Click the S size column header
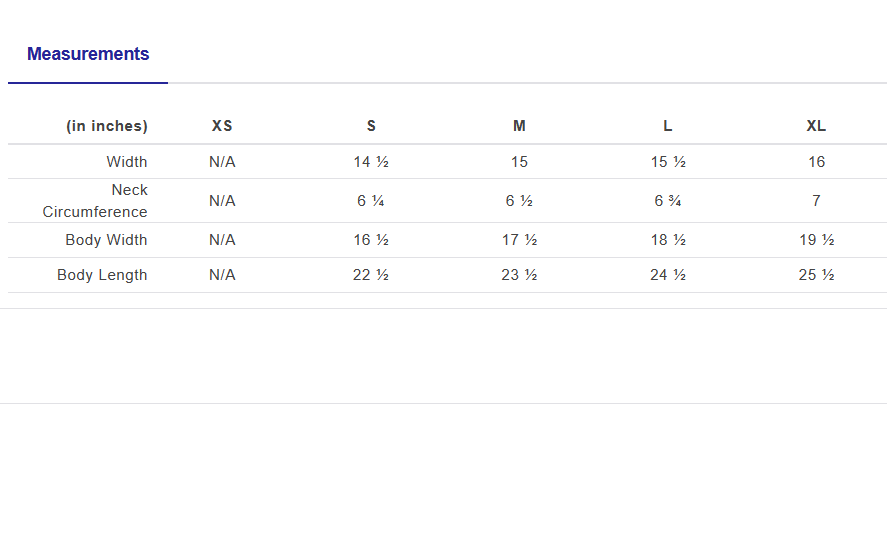Viewport: 887px width, 546px height. (371, 126)
